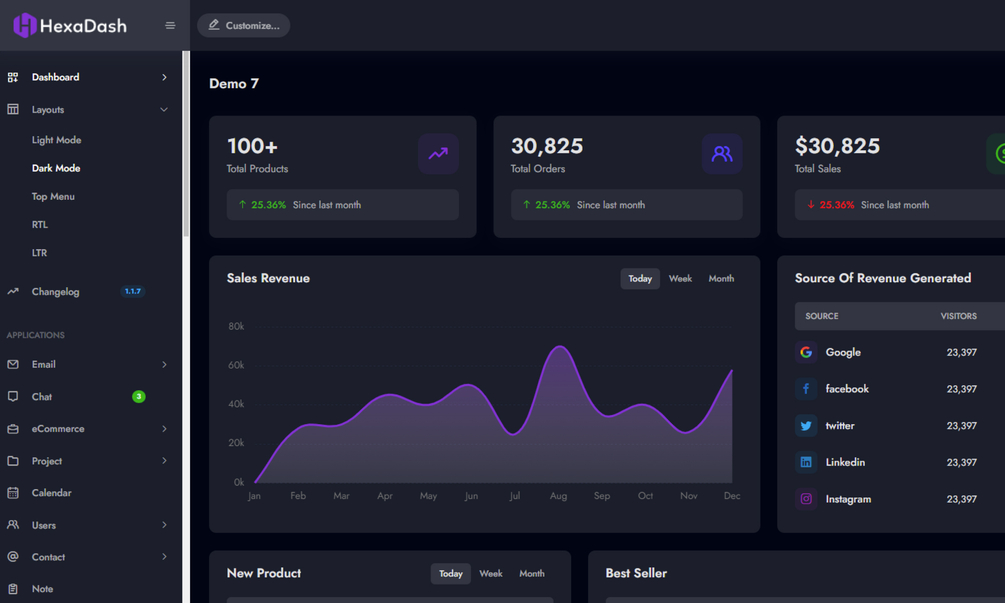Screen dimensions: 1005x603
Task: Click the Instagram source logo icon
Action: [x=806, y=499]
